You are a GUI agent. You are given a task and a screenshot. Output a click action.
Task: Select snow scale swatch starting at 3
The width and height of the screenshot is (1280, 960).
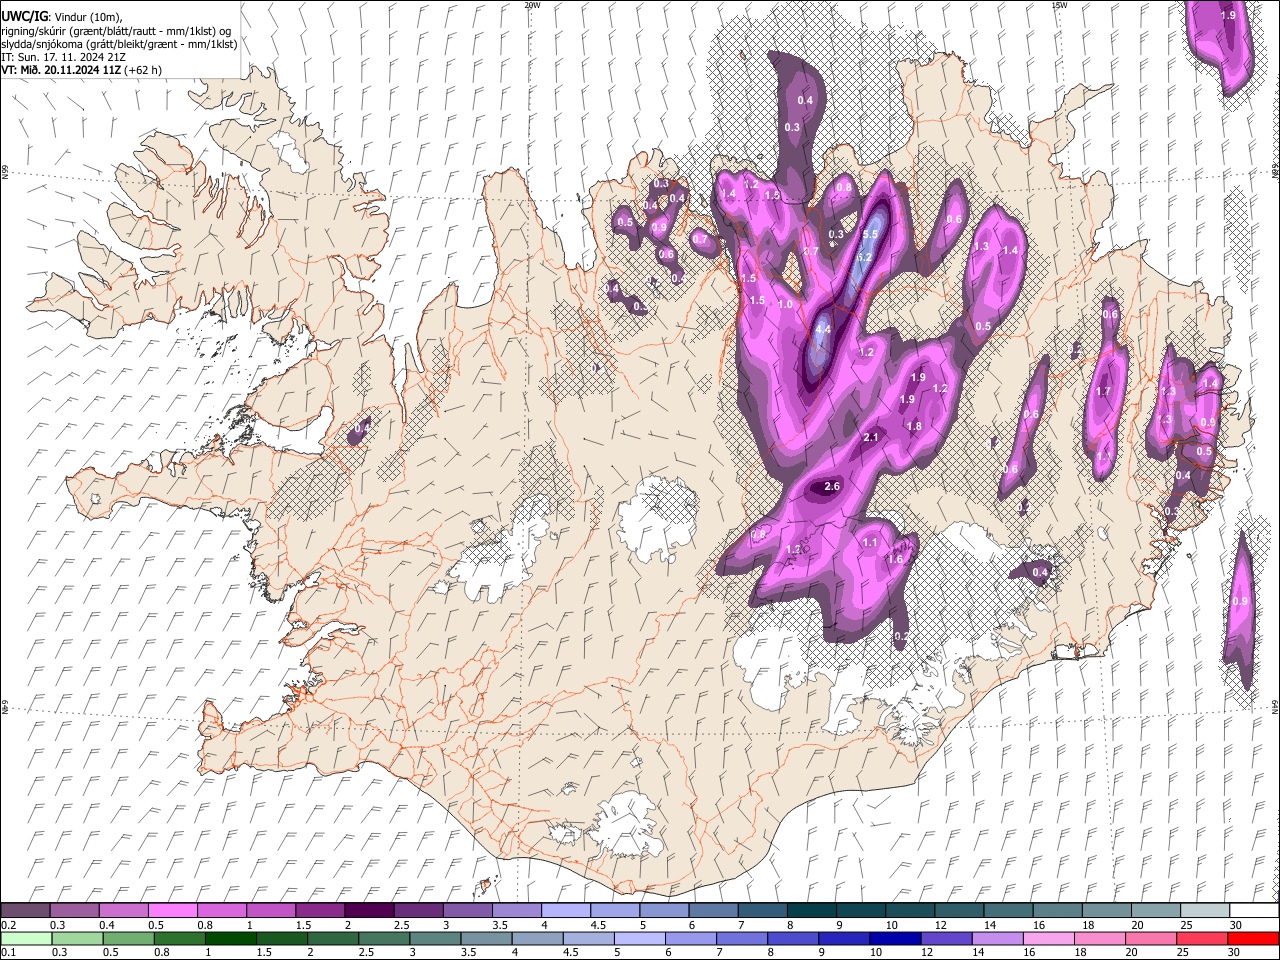(466, 911)
